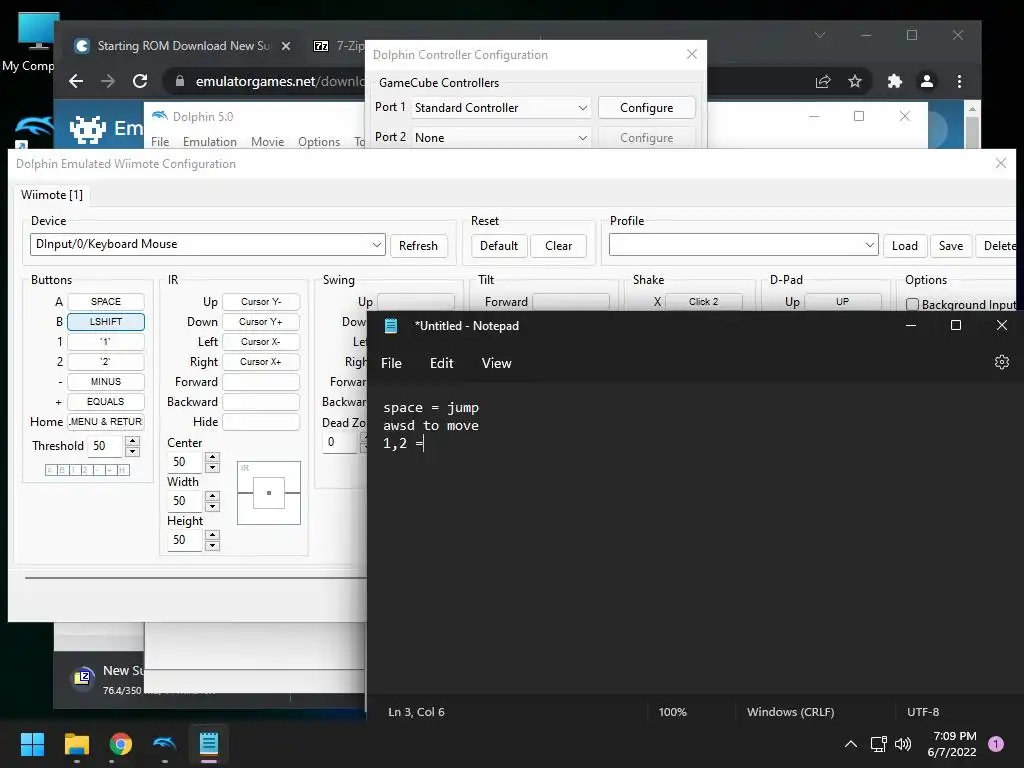Open Notepad View menu

tap(496, 363)
